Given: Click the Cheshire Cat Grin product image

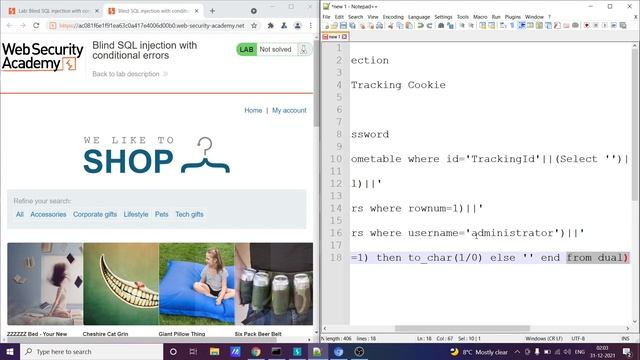Looking at the screenshot, I should pos(121,284).
